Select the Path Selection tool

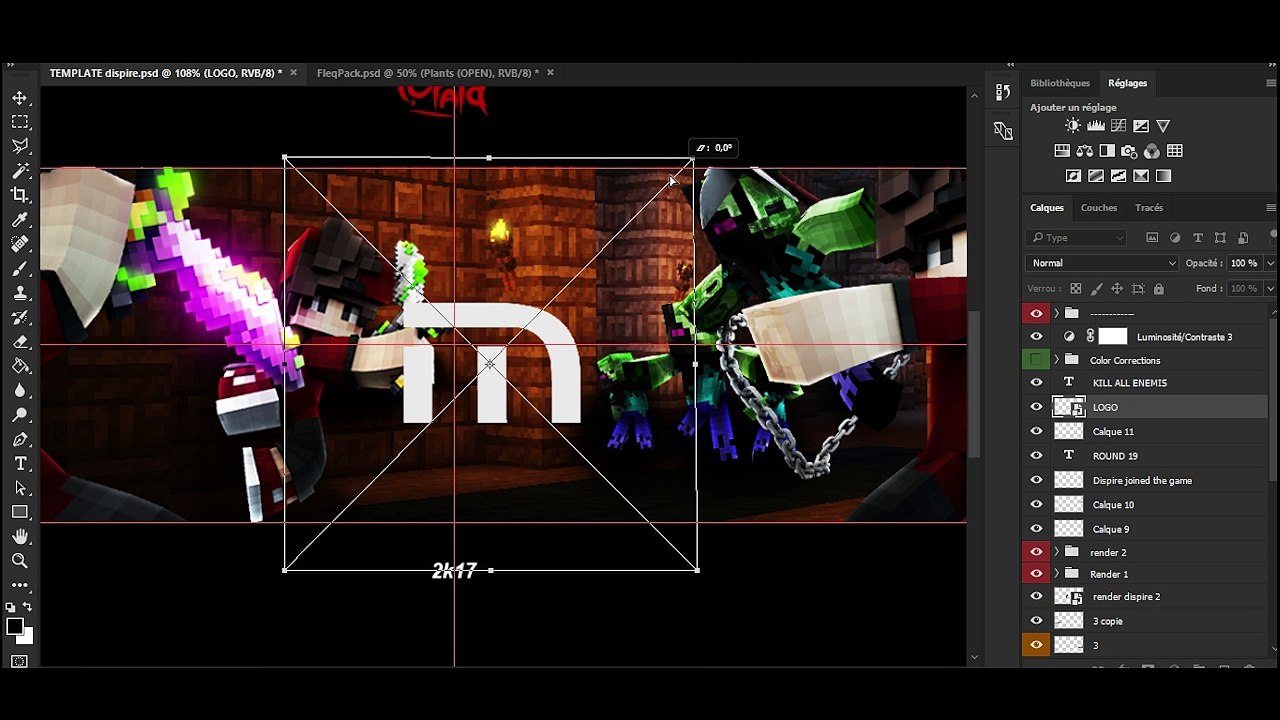click(20, 488)
